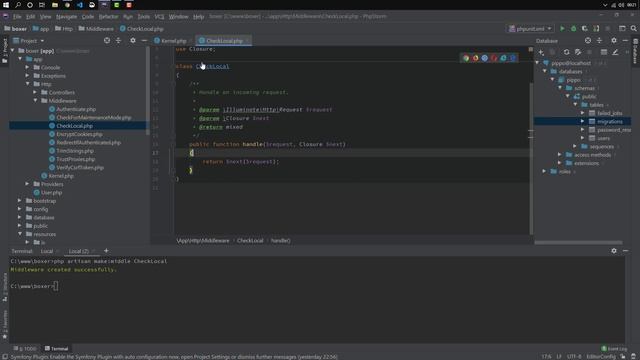Screen dimensions: 640x360
Task: Open in Edge browser icon in editor
Action: click(513, 58)
